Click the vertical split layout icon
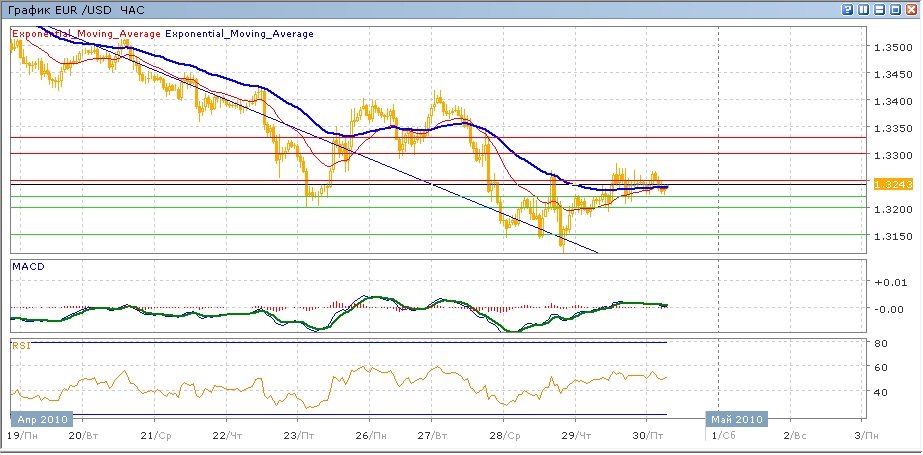The image size is (923, 455). 864,9
